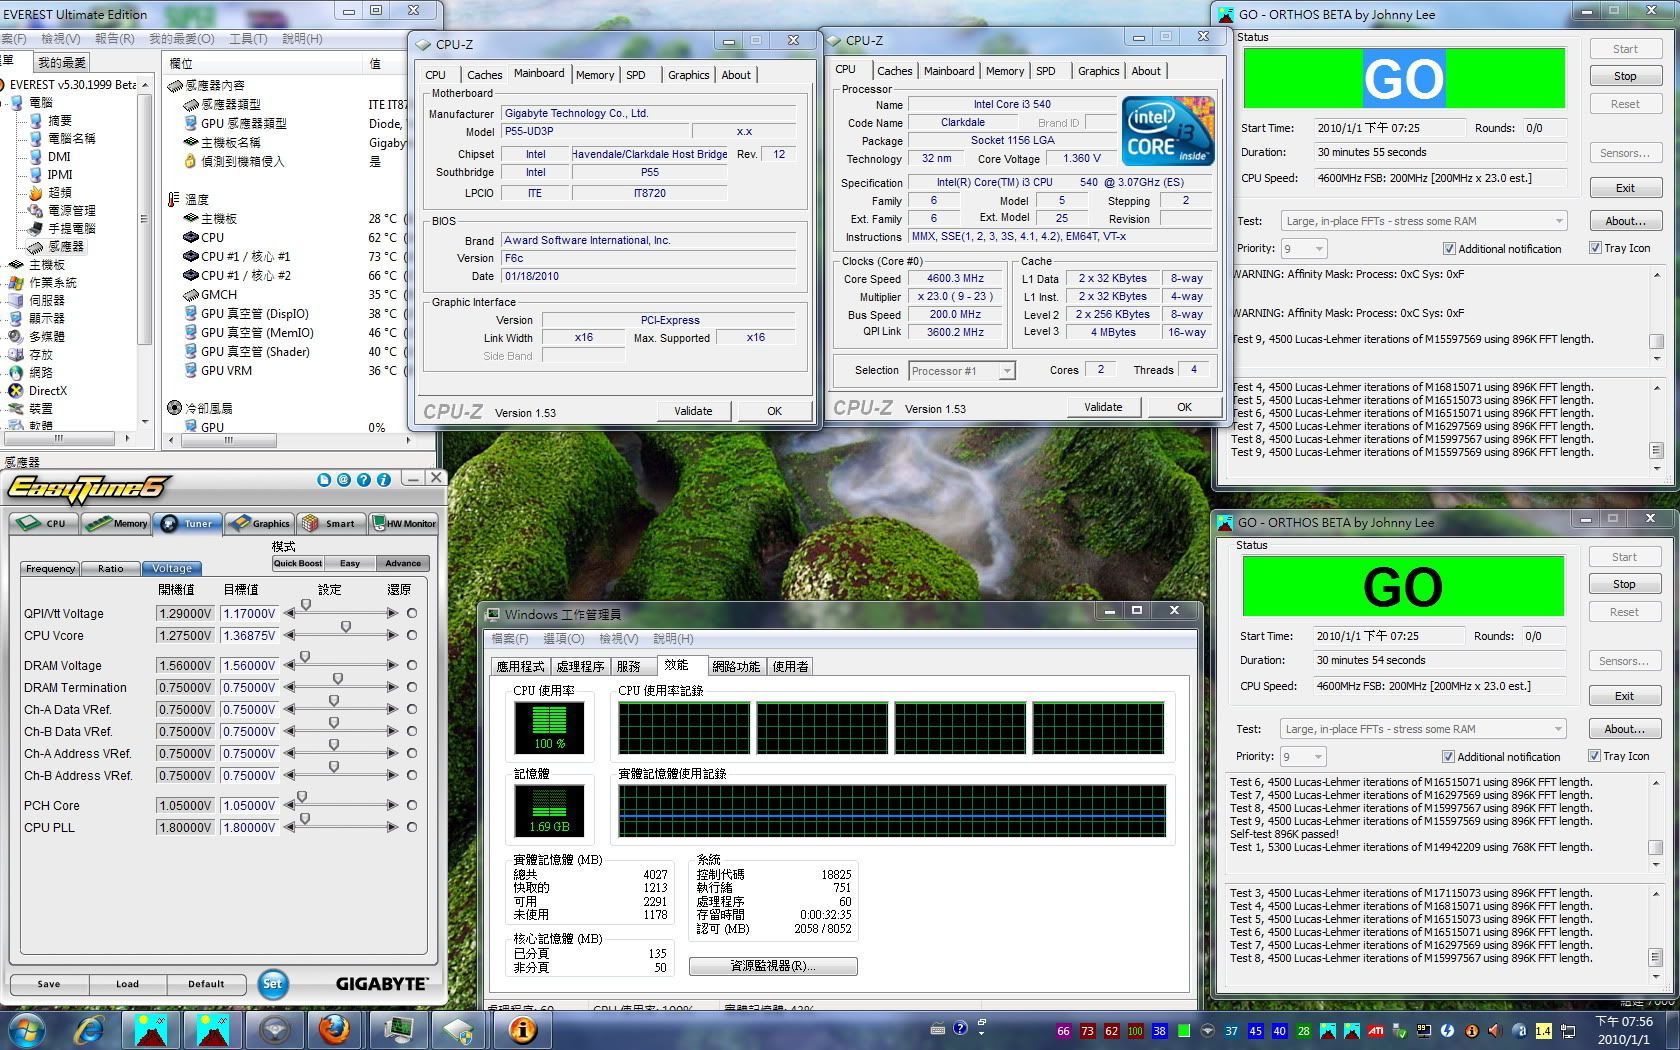
Task: Click Stop in the upper ORTHOS window
Action: pyautogui.click(x=1625, y=76)
